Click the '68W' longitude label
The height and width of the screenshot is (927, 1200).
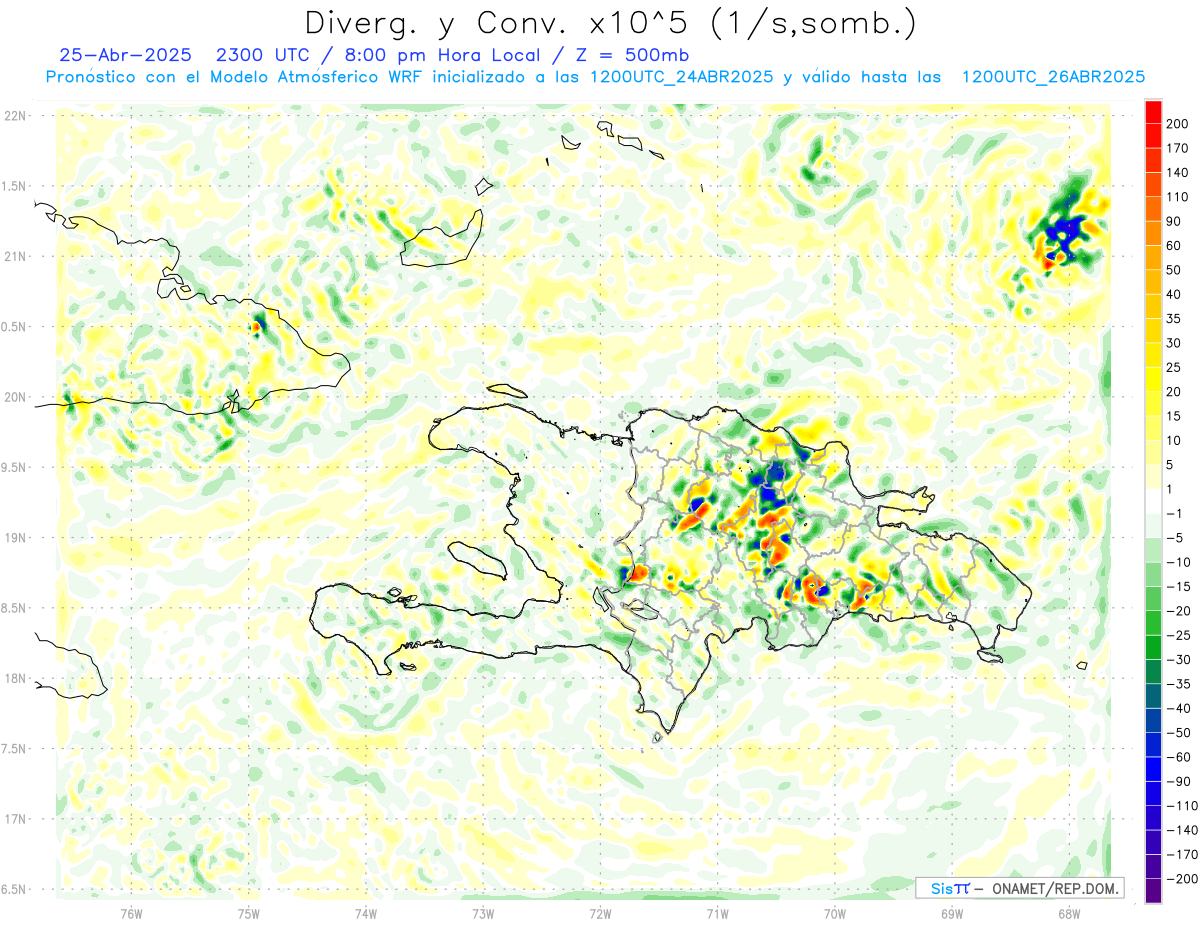click(1069, 913)
